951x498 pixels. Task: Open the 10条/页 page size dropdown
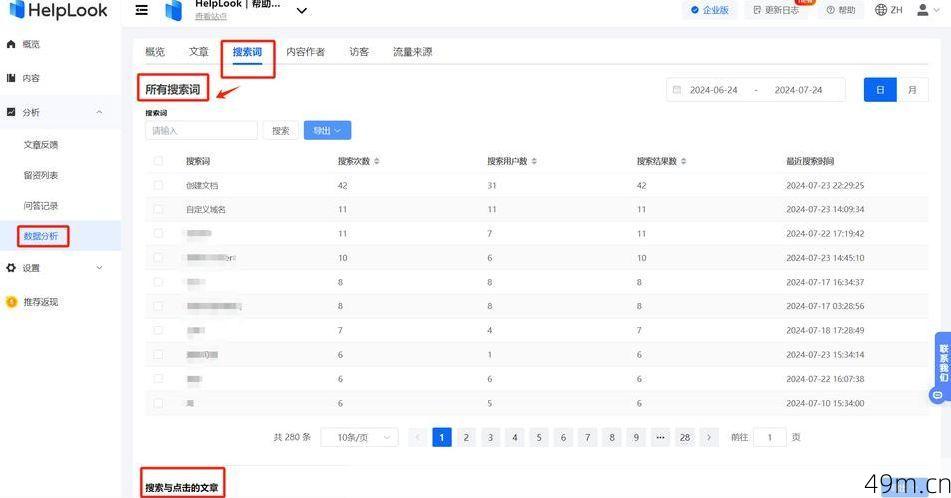pos(359,437)
